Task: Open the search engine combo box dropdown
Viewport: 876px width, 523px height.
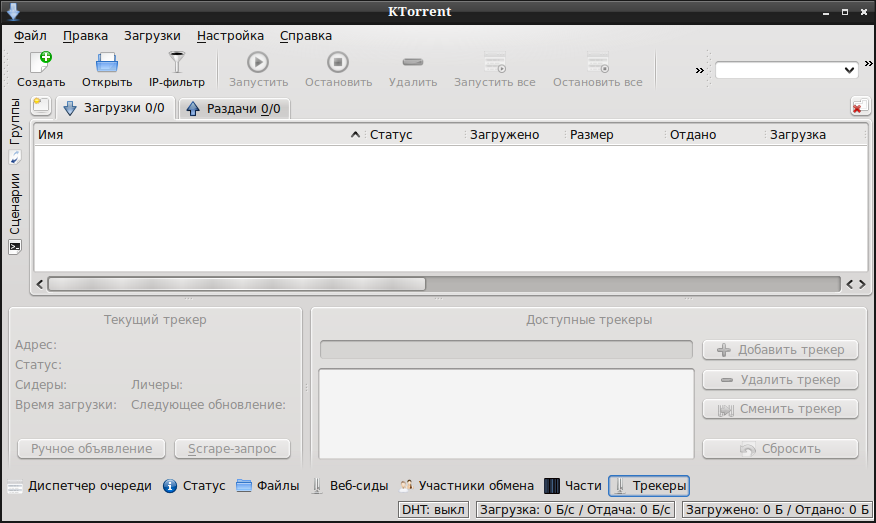Action: tap(849, 70)
